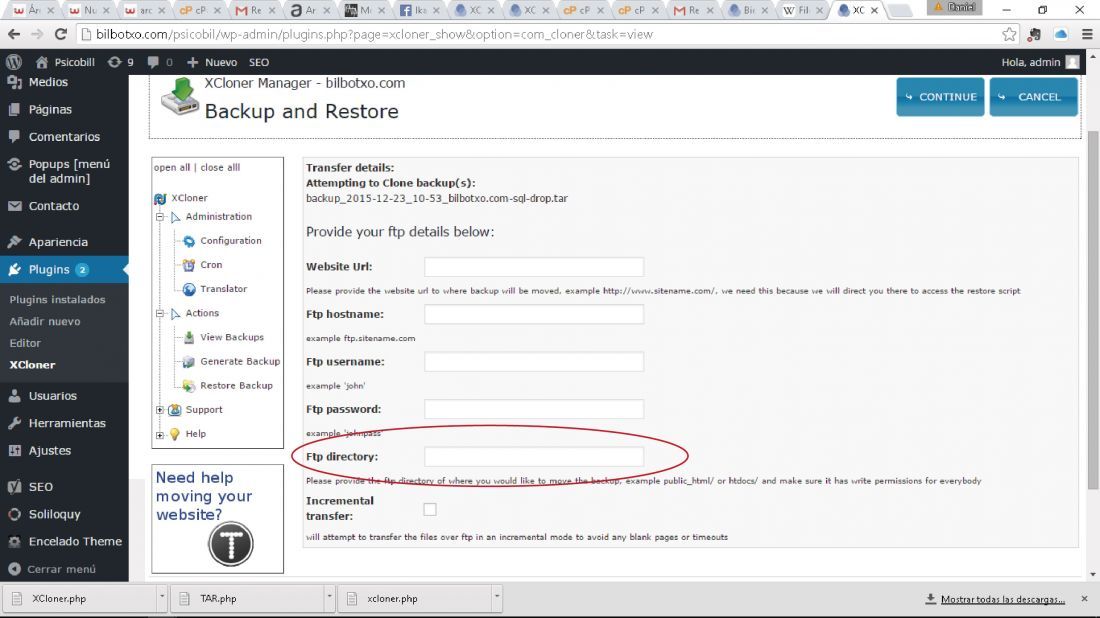Expand the Support tree node
Screen dimensions: 1100x618
tap(160, 410)
